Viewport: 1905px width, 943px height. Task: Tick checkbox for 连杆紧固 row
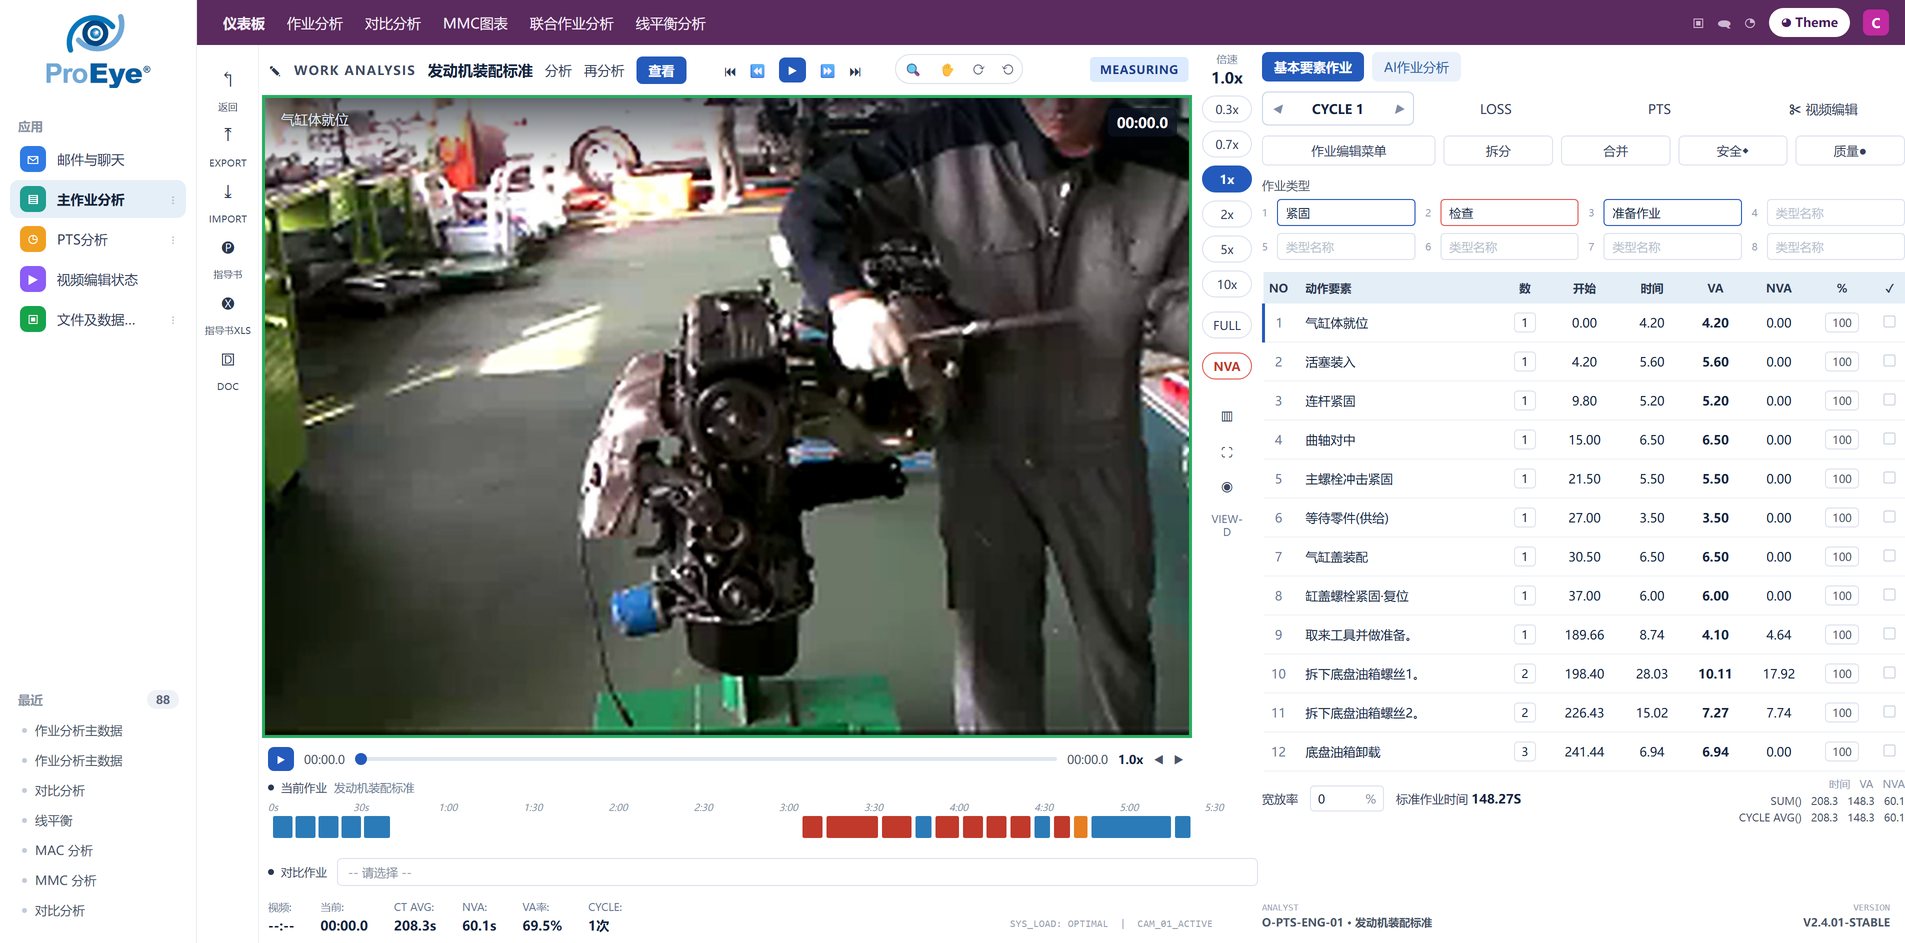pos(1889,400)
